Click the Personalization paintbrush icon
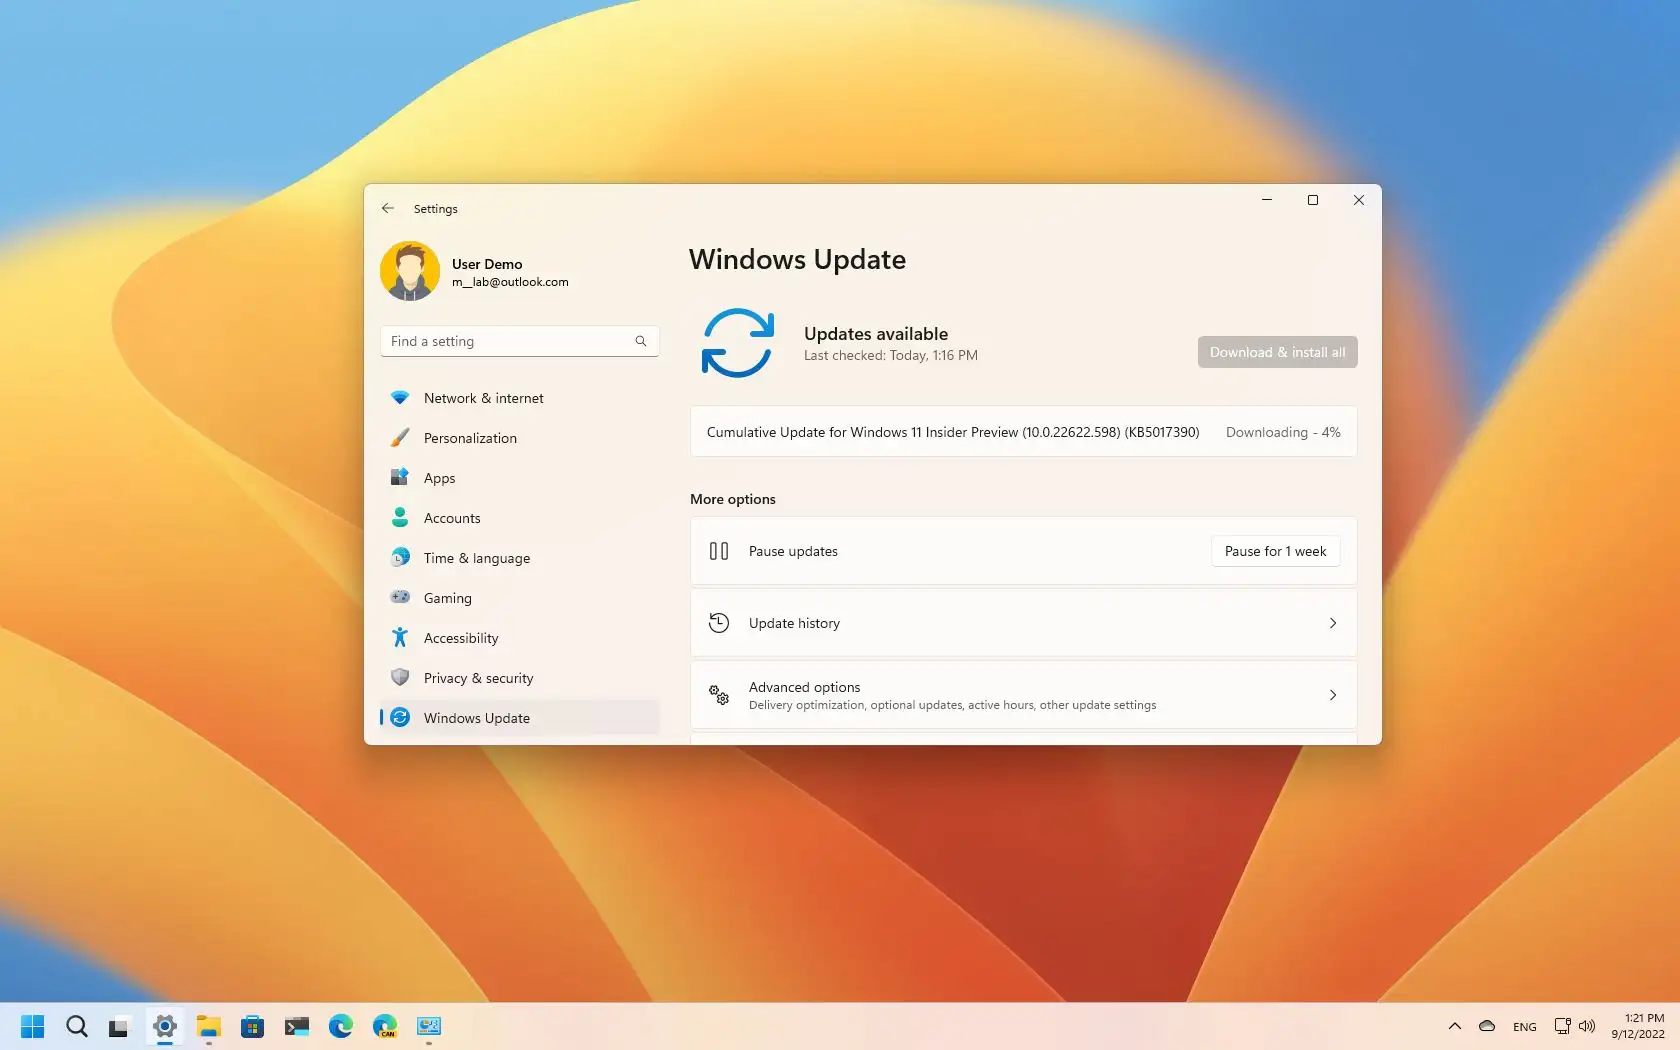 pyautogui.click(x=400, y=438)
